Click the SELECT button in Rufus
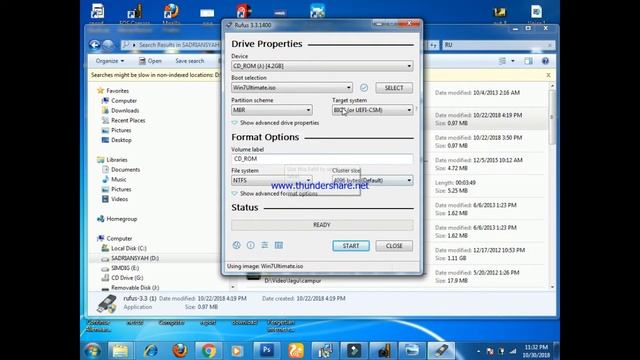Image resolution: width=640 pixels, height=360 pixels. (x=394, y=88)
